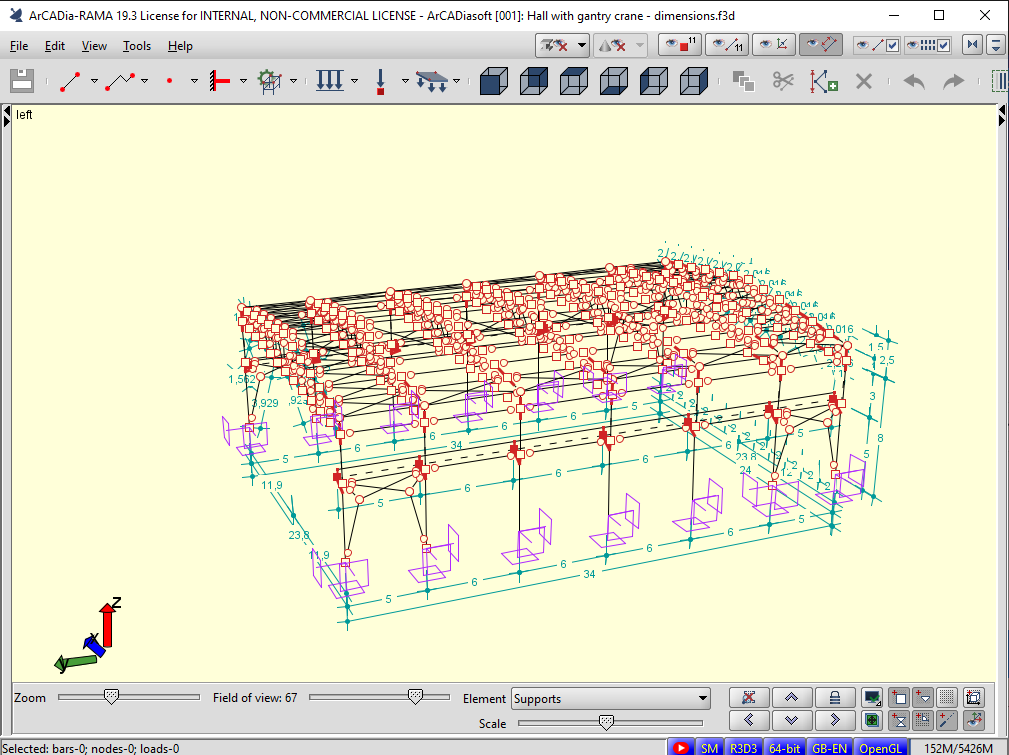1009x755 pixels.
Task: Select the insert node tool
Action: [x=168, y=82]
